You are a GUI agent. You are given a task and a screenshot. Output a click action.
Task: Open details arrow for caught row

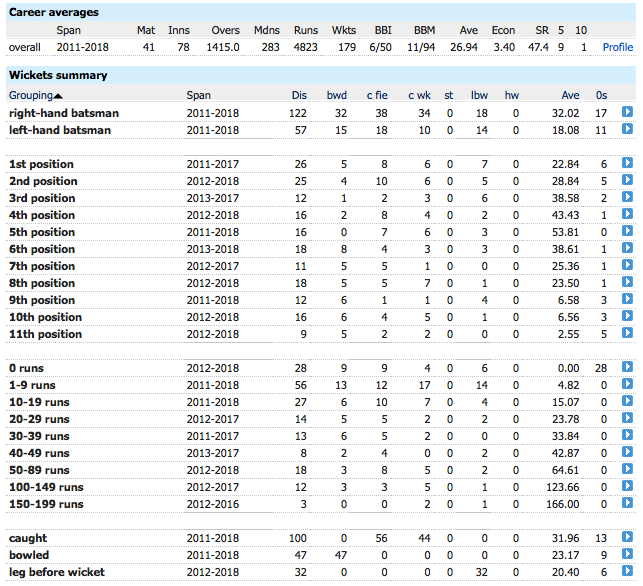click(627, 538)
